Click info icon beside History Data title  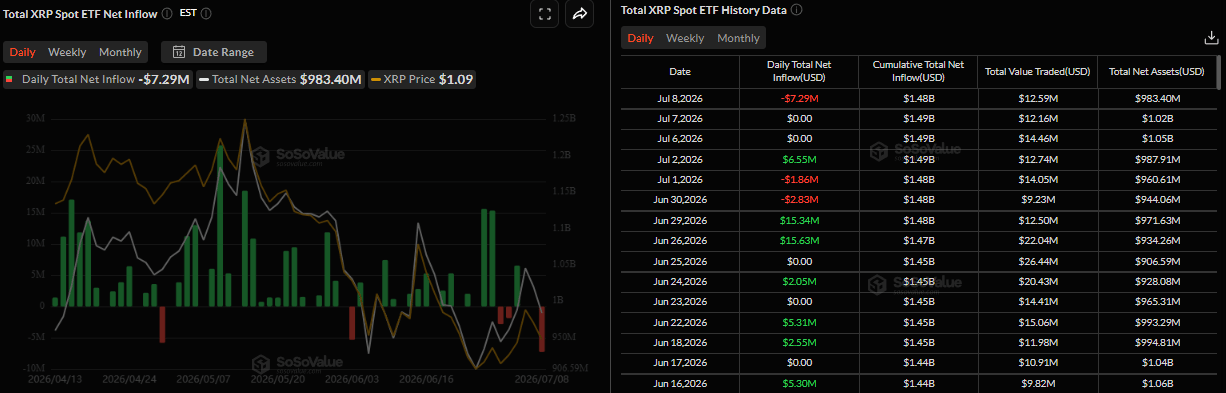tap(796, 10)
